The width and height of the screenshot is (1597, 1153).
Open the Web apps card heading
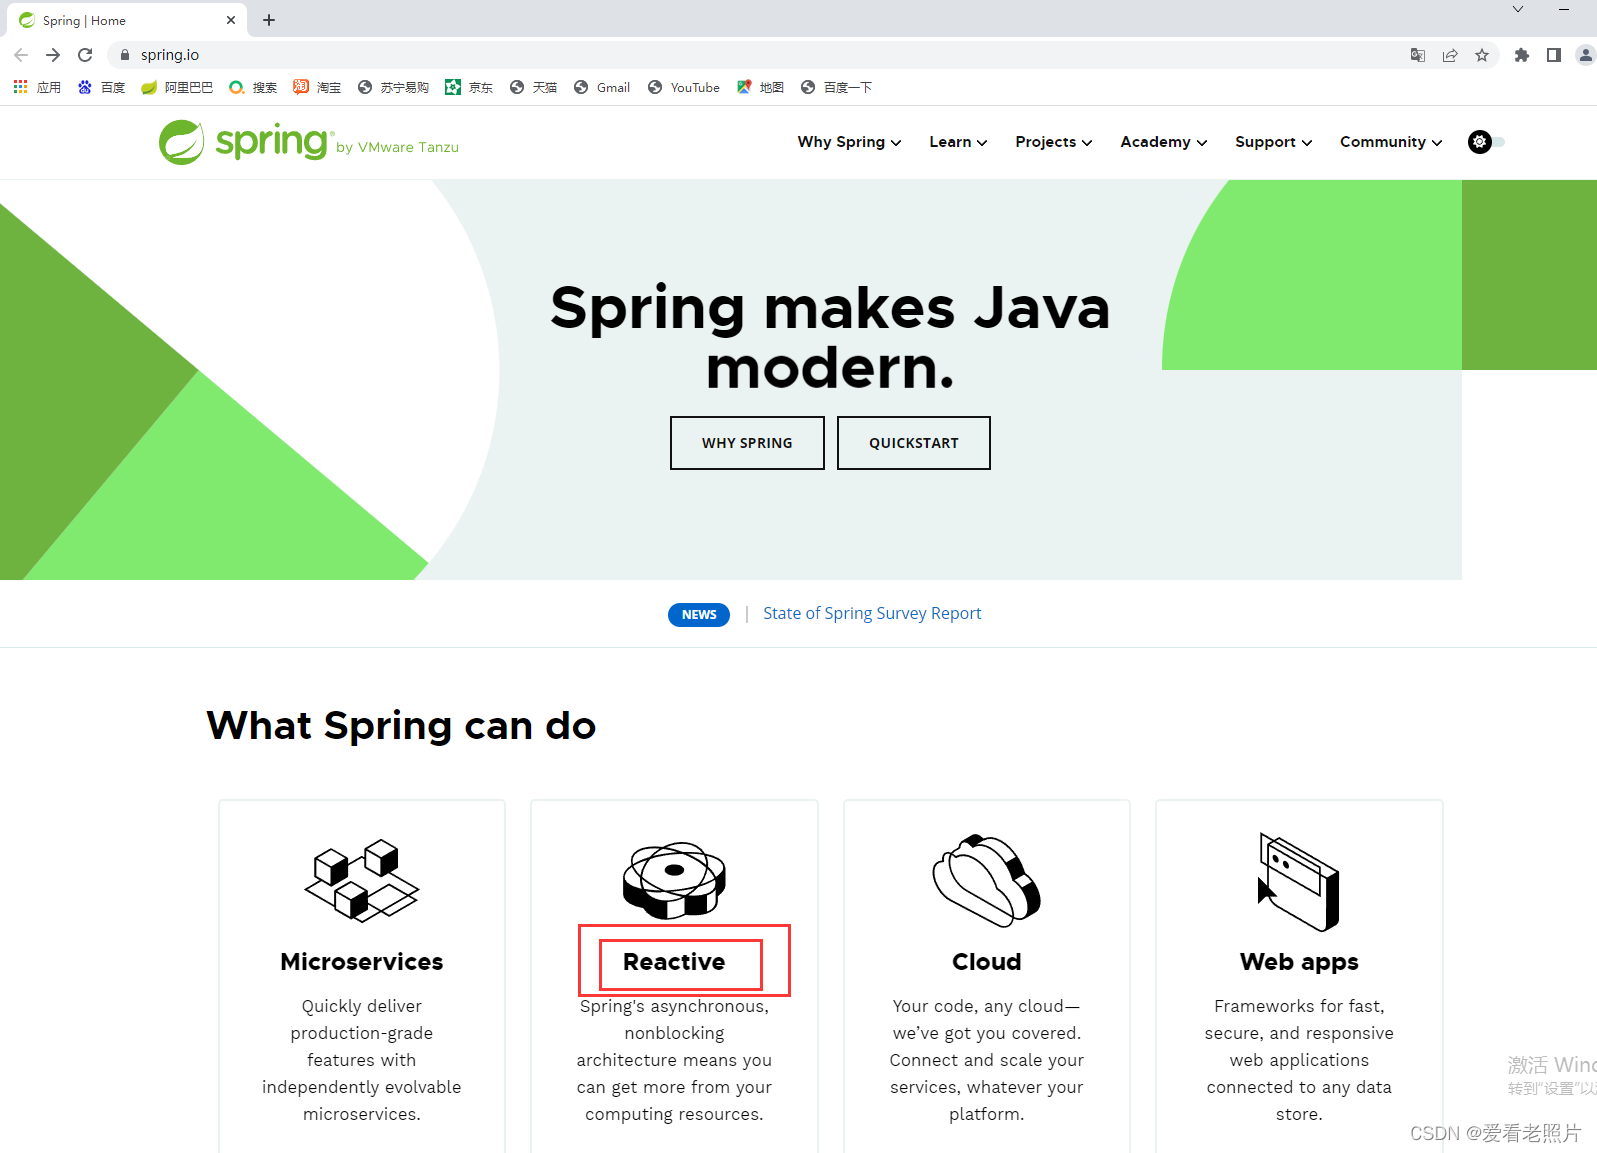tap(1299, 962)
